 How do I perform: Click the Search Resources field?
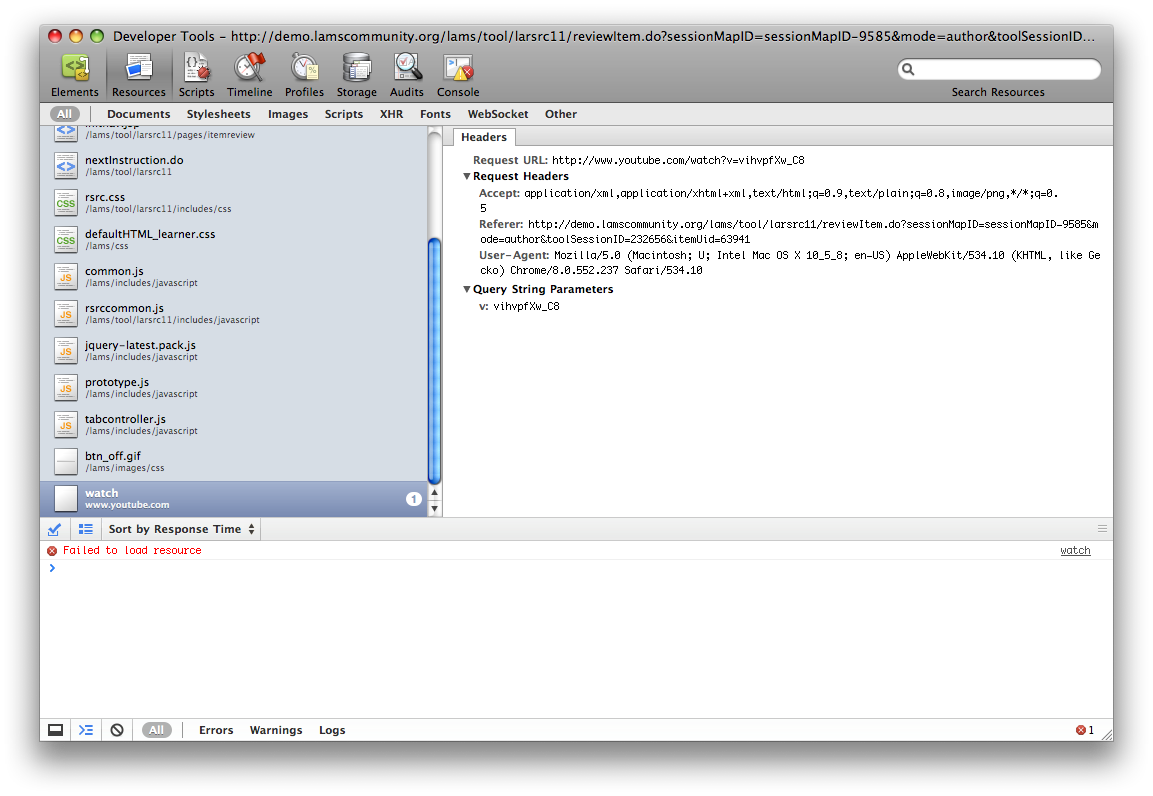(x=1005, y=69)
